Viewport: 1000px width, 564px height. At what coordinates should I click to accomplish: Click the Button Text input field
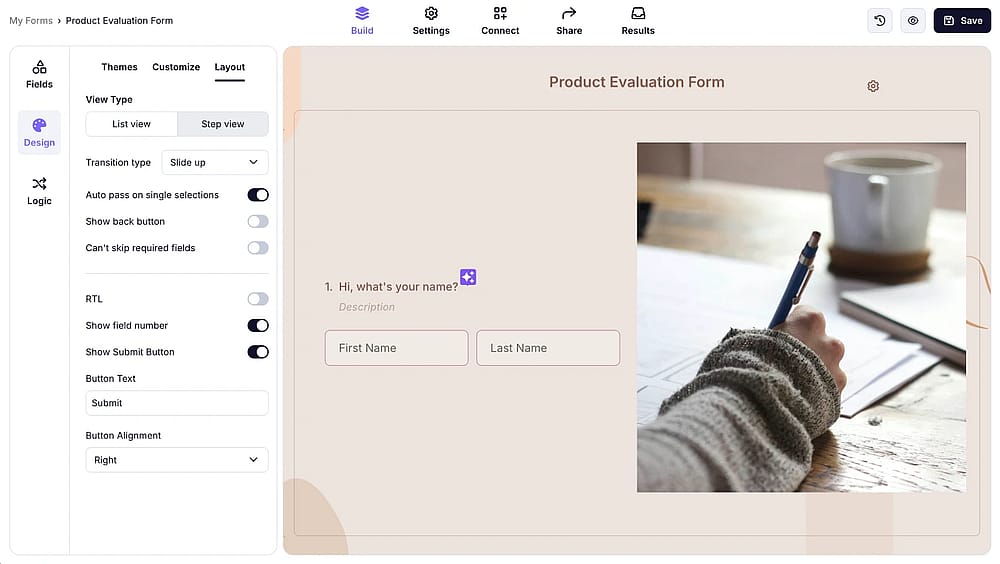click(x=177, y=403)
